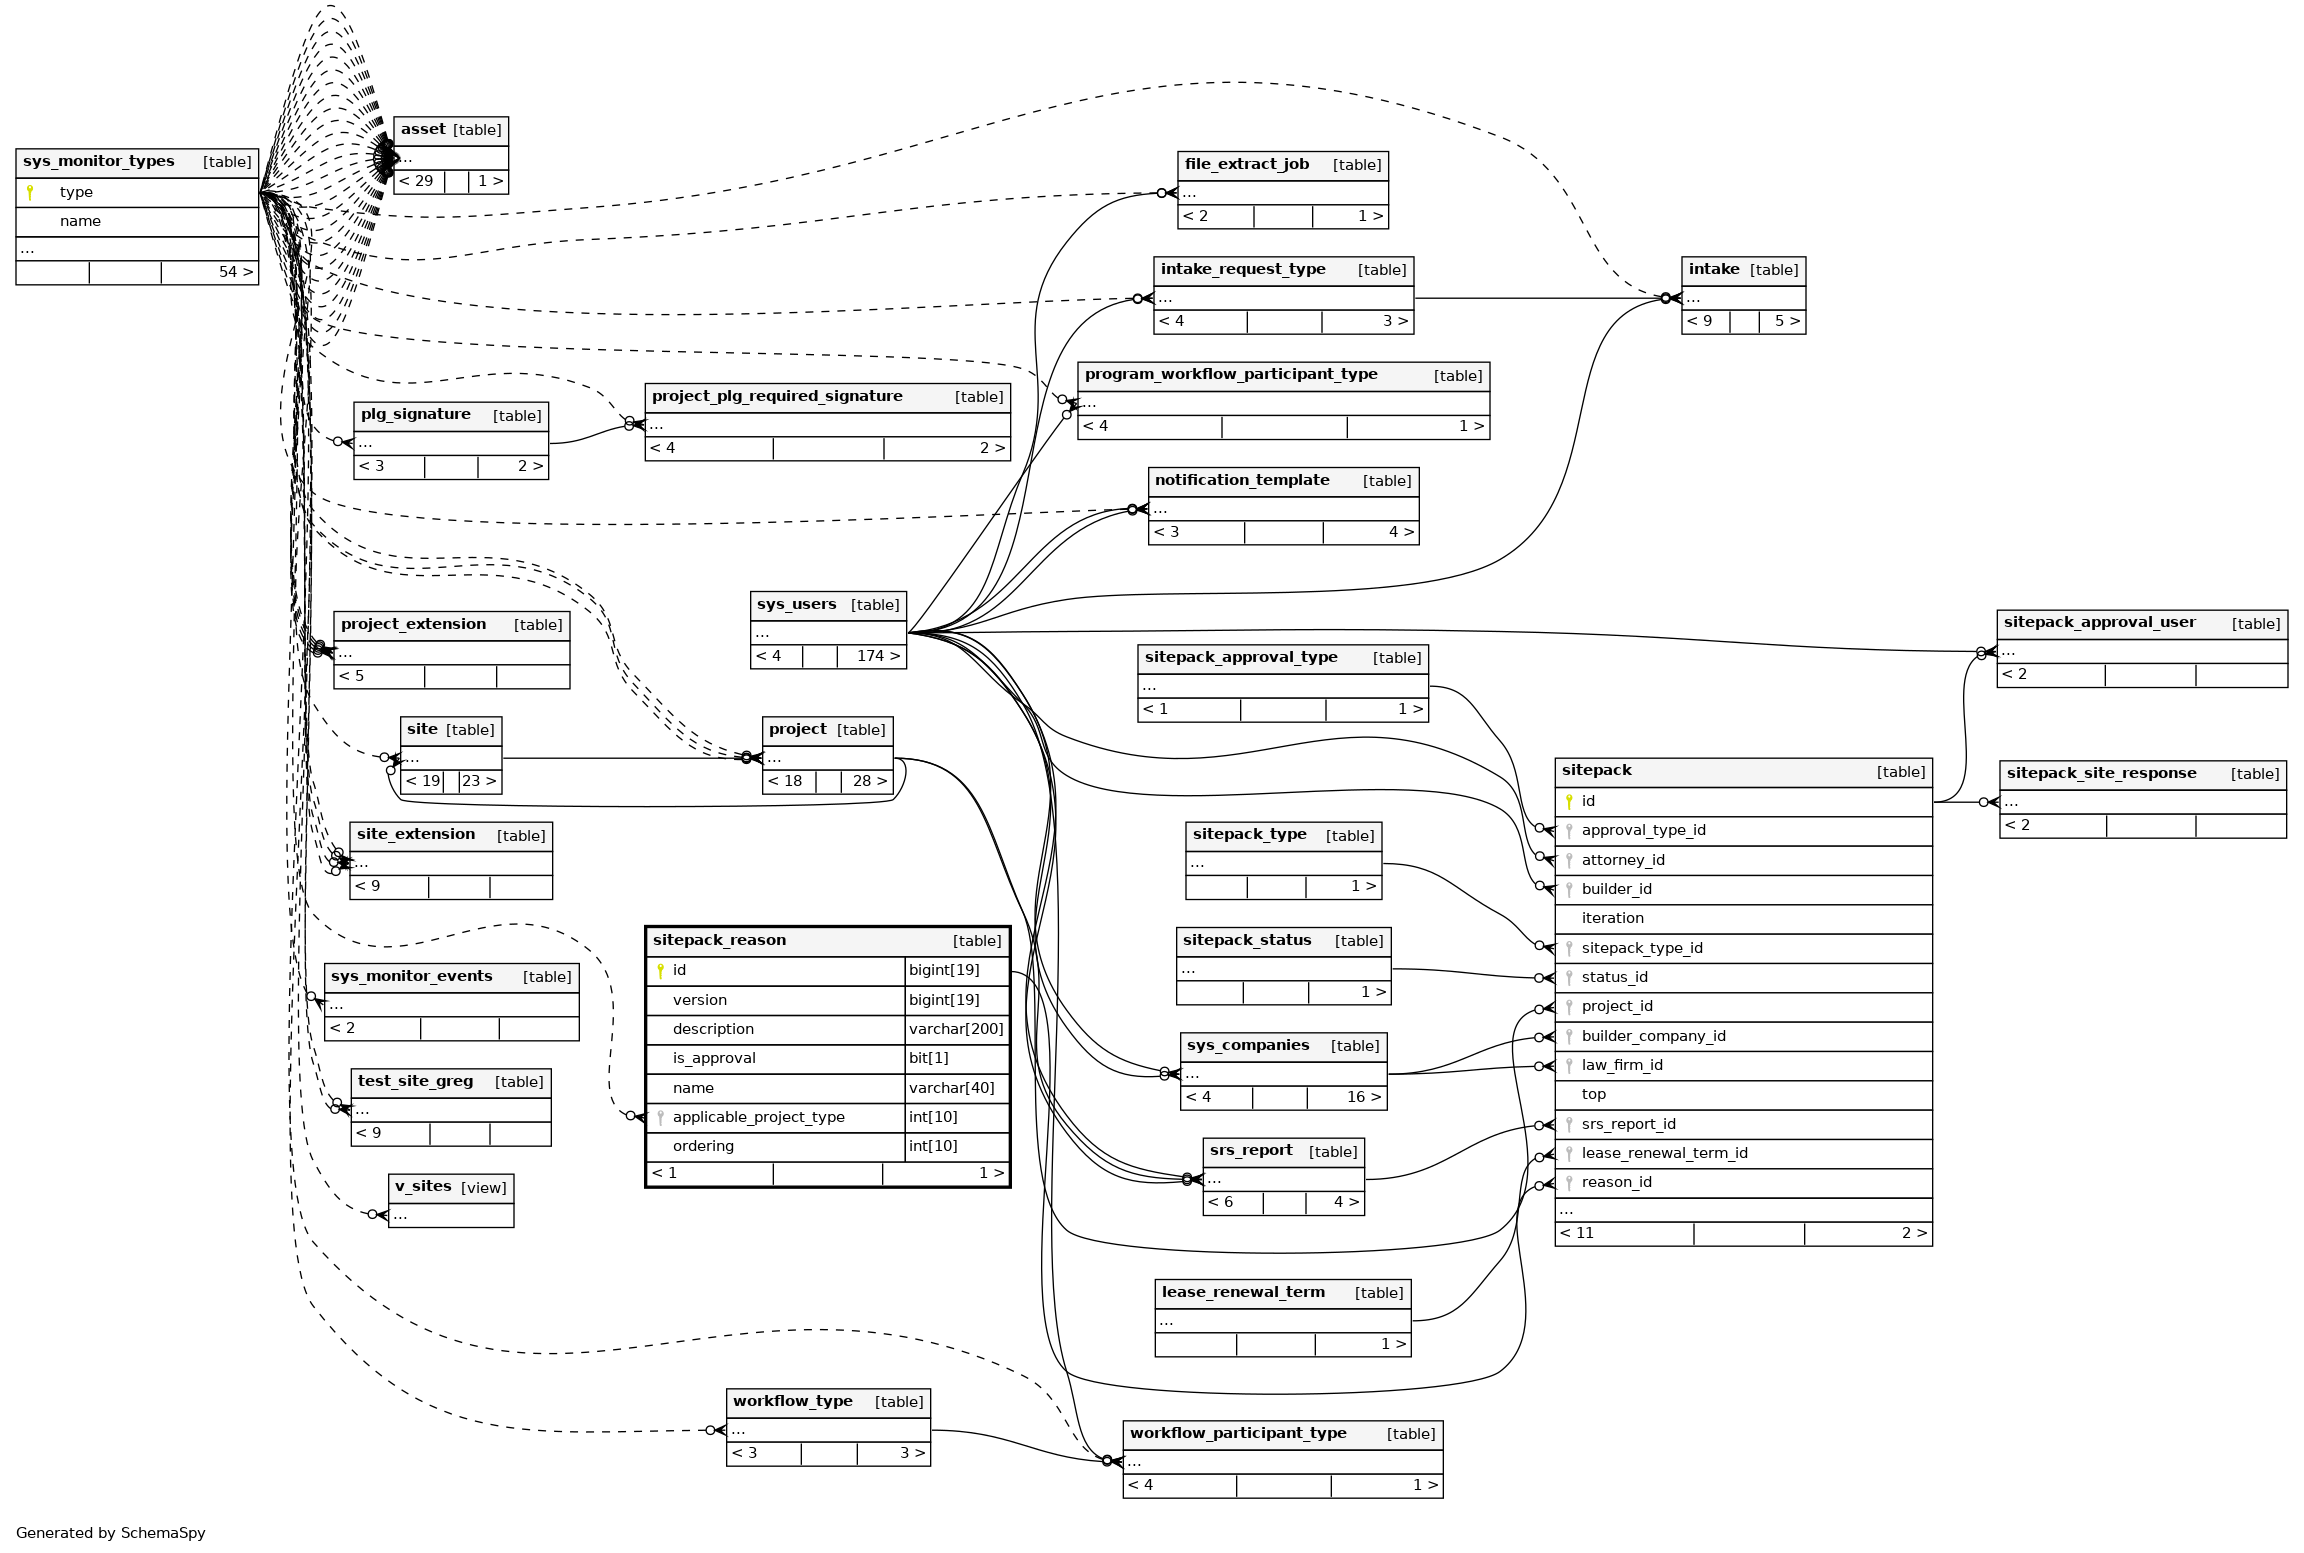Click the yellow key icon beside sitepack_reason id
This screenshot has height=1553, width=2304.
pyautogui.click(x=660, y=970)
